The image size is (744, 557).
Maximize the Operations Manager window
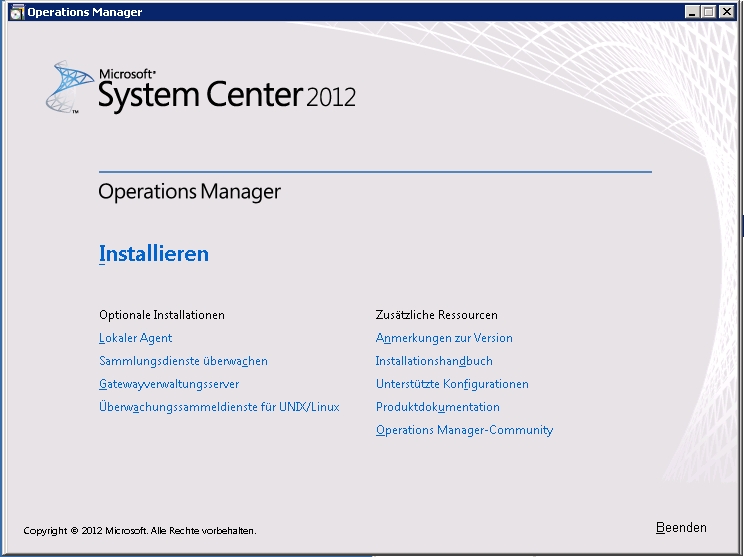709,12
